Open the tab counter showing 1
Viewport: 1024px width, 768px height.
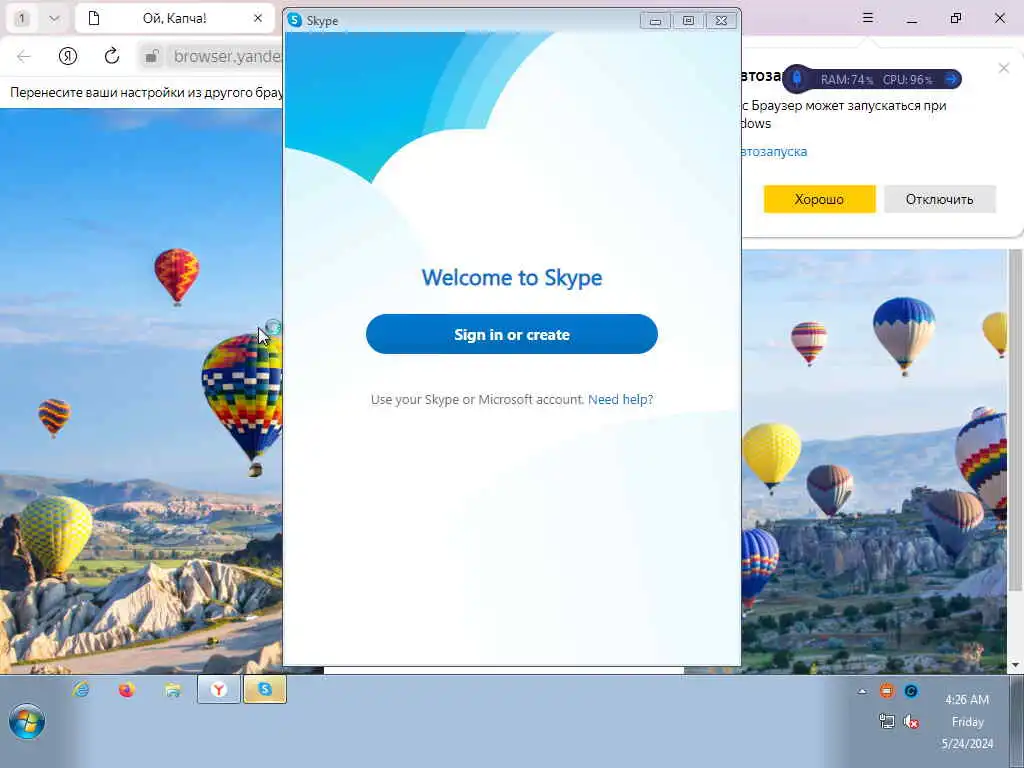[x=22, y=18]
